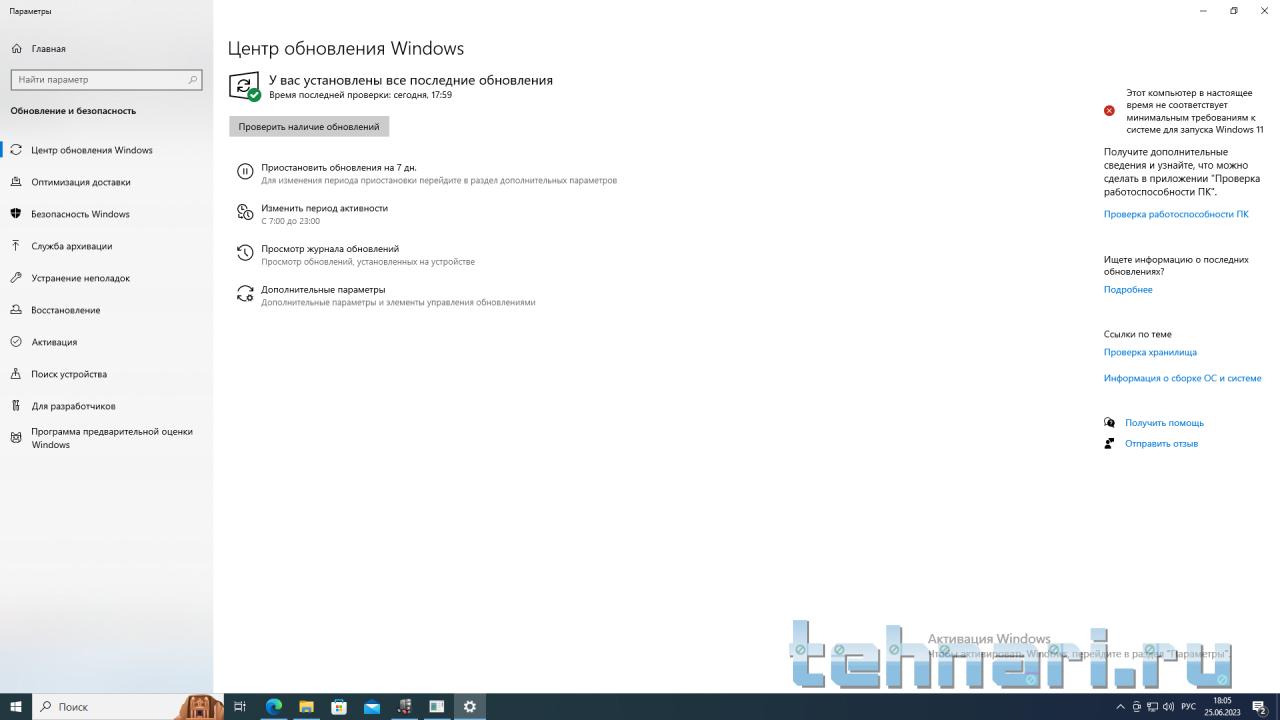Open the clock showing 18:05

pos(1222,707)
